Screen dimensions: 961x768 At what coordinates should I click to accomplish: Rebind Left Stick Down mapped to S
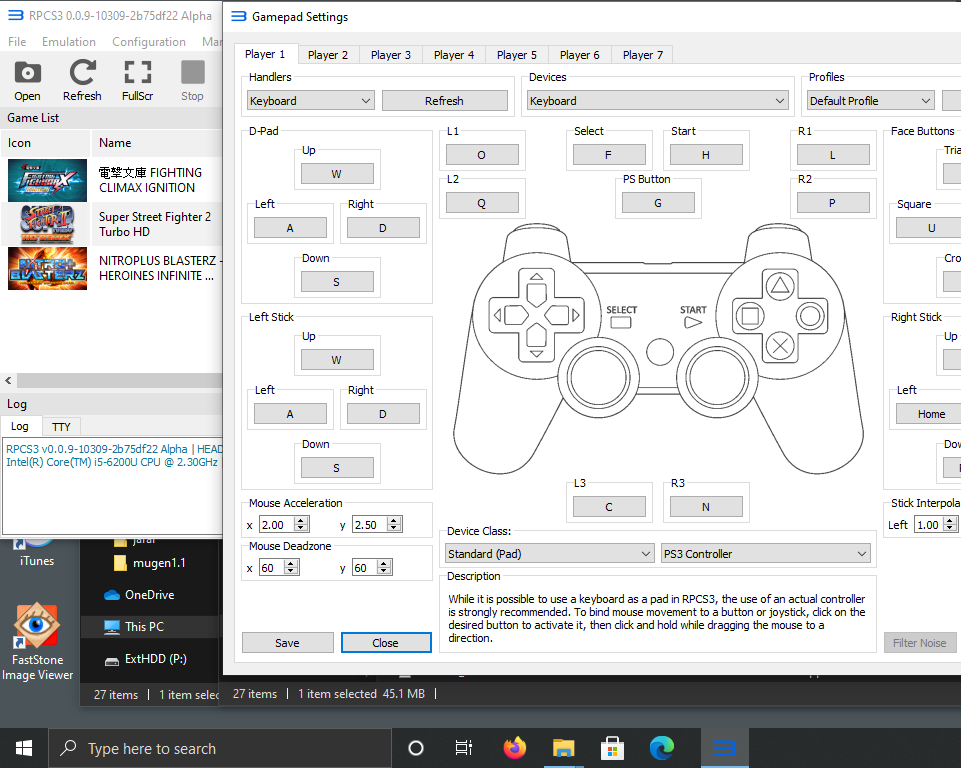click(336, 467)
